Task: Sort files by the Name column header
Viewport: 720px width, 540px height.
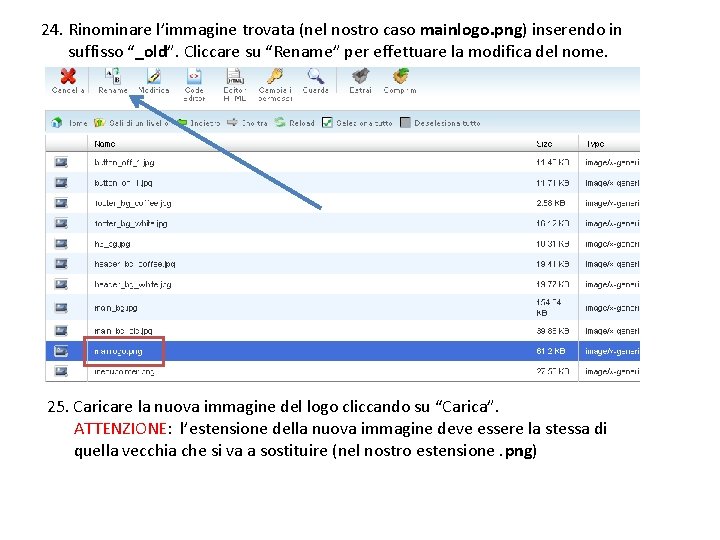Action: 105,144
